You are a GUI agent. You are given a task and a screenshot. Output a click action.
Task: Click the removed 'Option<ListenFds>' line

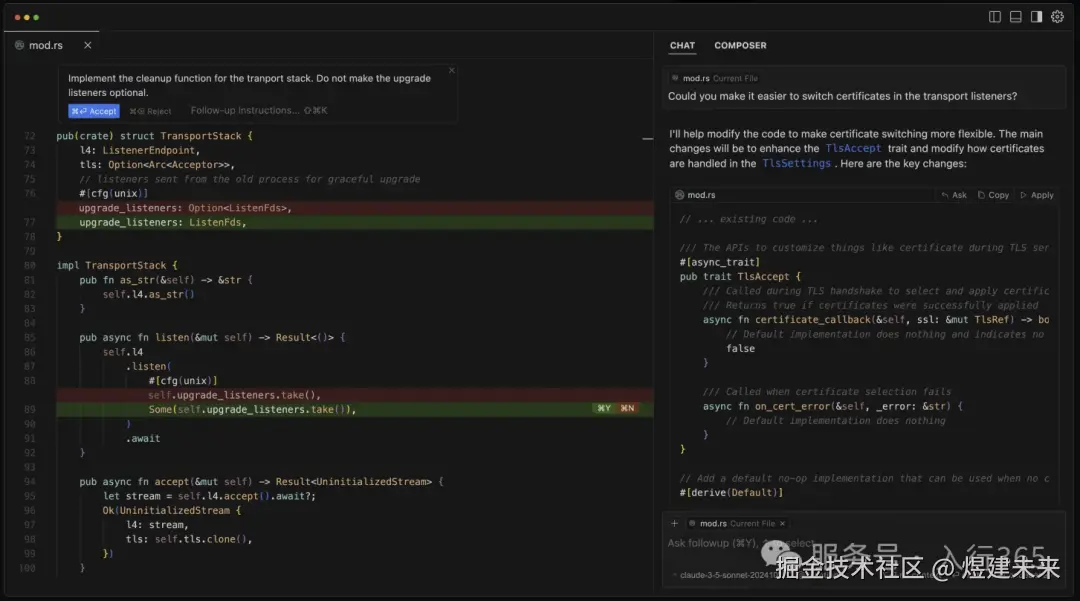tap(185, 208)
